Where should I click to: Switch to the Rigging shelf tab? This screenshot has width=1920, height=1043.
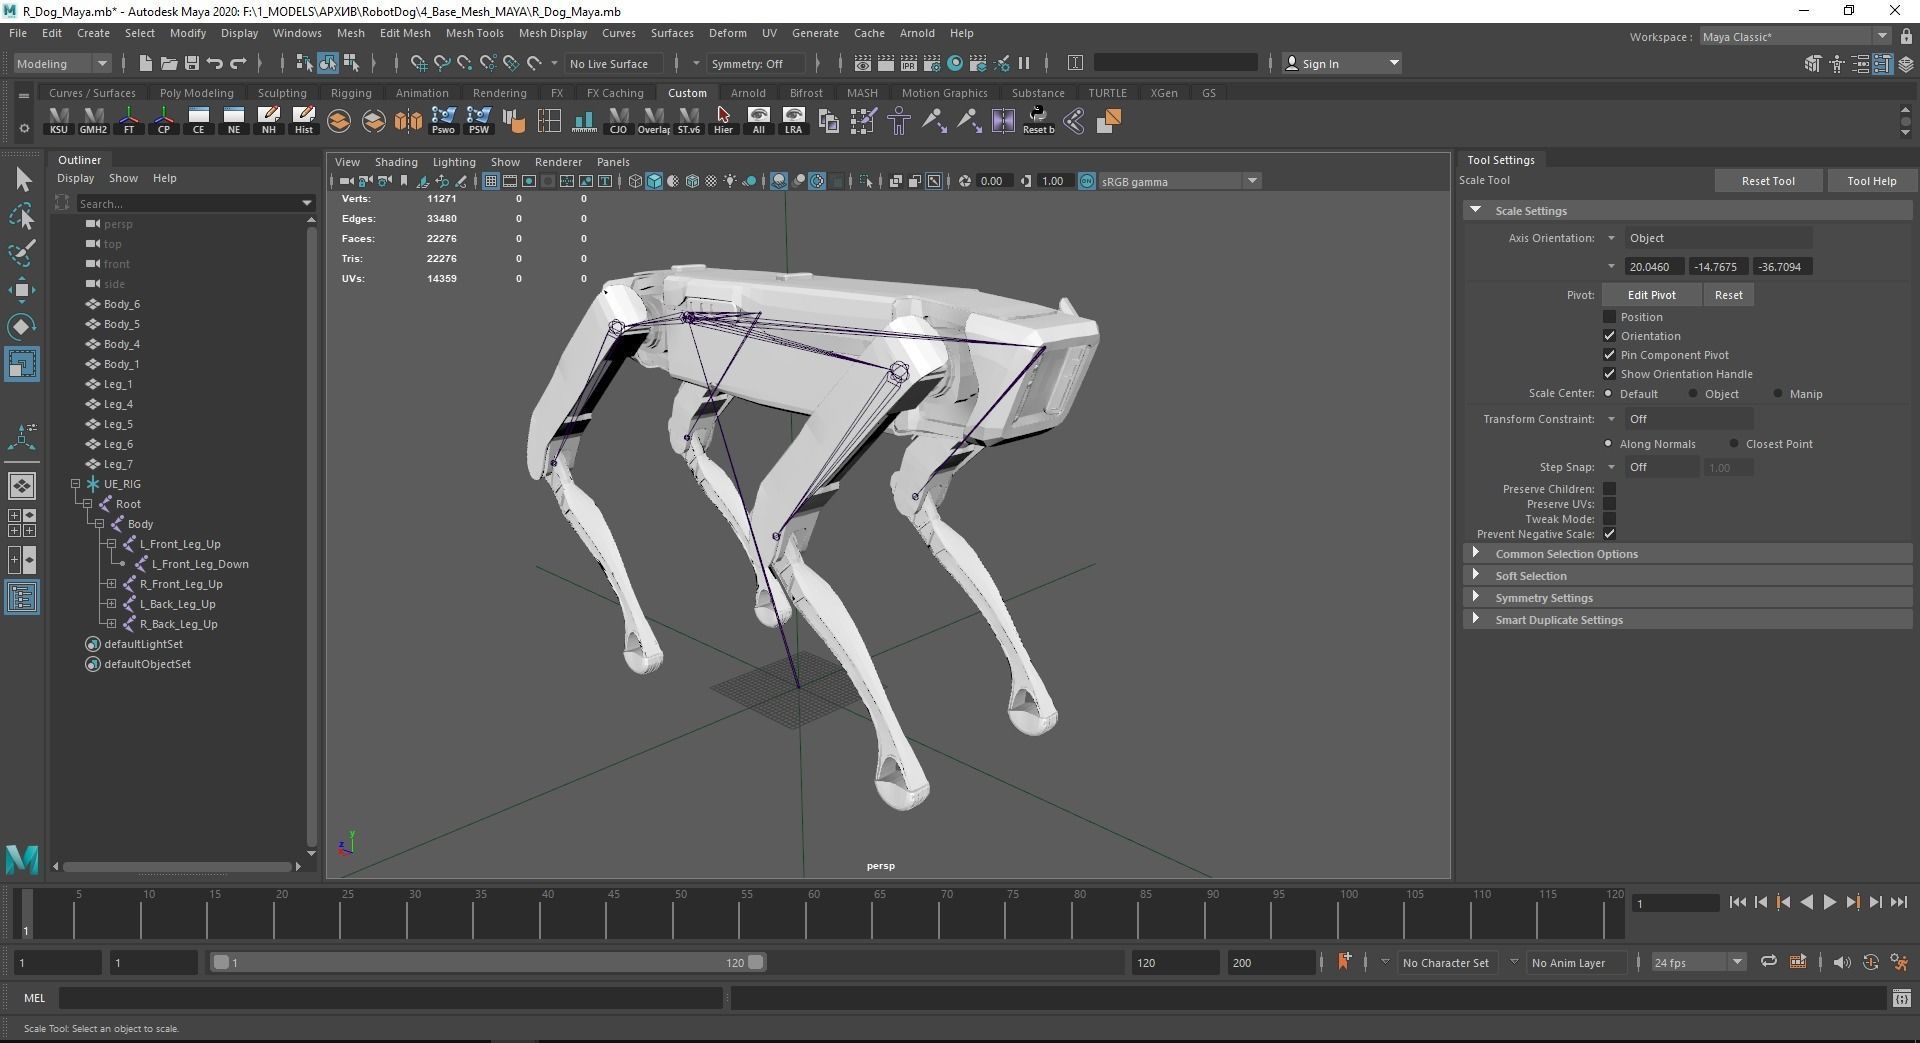tap(351, 93)
